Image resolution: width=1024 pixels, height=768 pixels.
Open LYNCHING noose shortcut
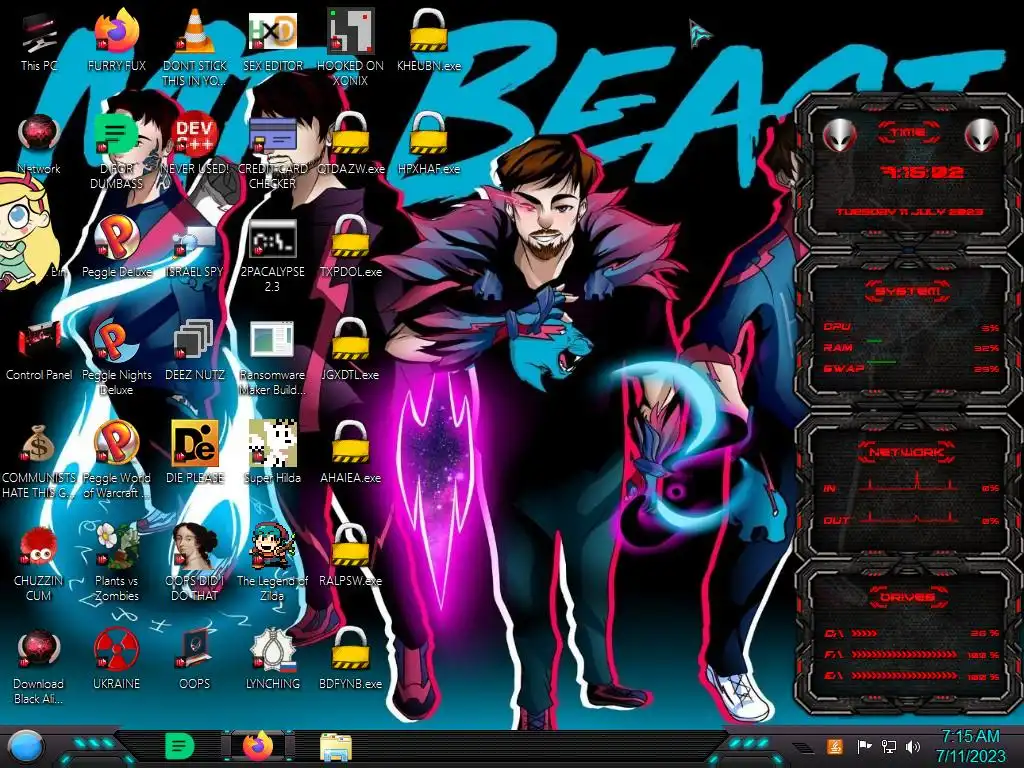(x=272, y=660)
